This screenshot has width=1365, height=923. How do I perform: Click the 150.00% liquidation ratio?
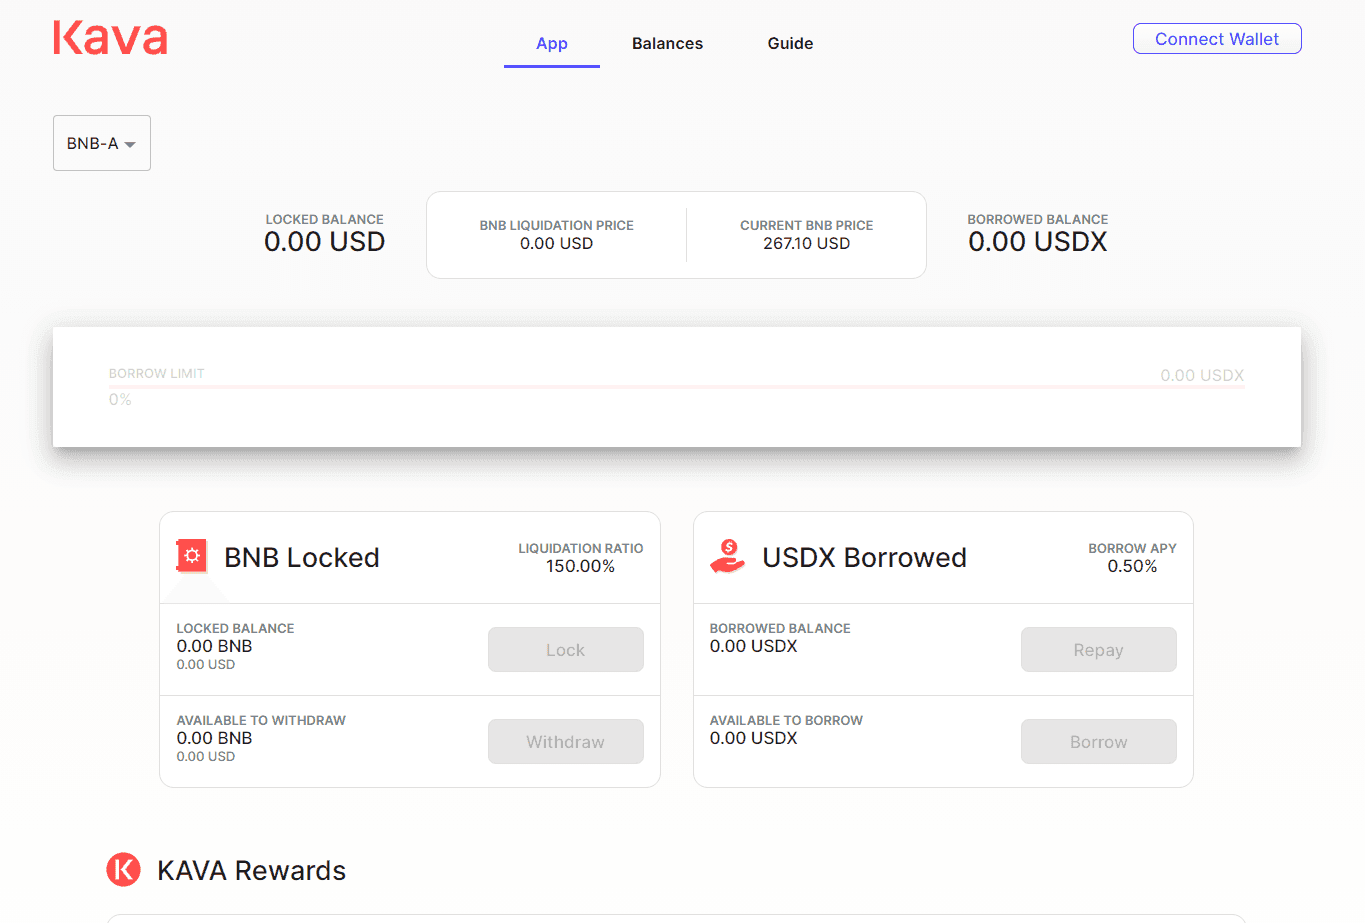point(580,567)
